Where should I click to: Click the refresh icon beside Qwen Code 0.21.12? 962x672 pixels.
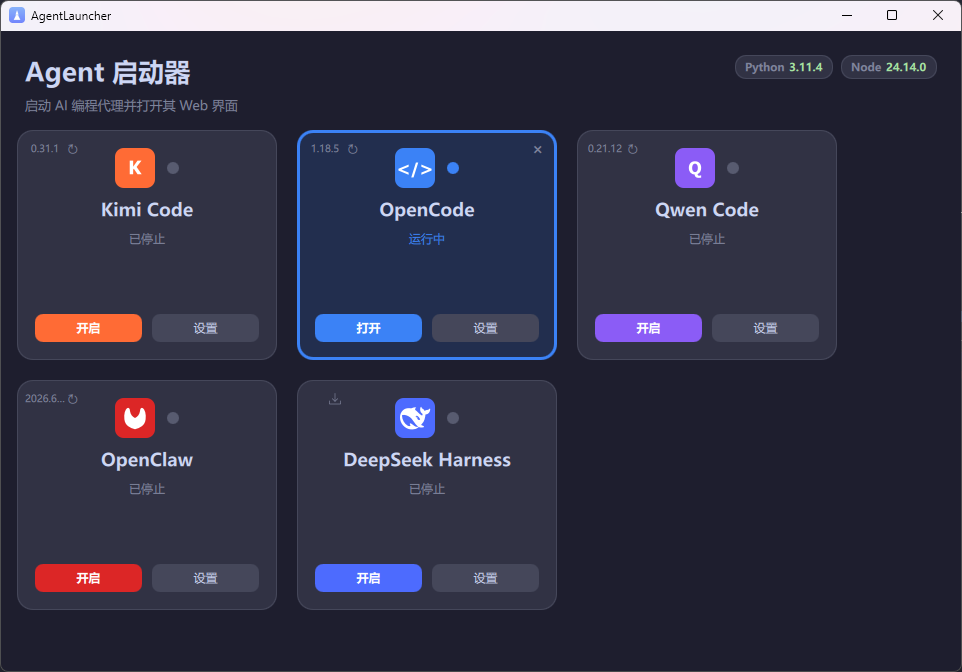[x=633, y=149]
